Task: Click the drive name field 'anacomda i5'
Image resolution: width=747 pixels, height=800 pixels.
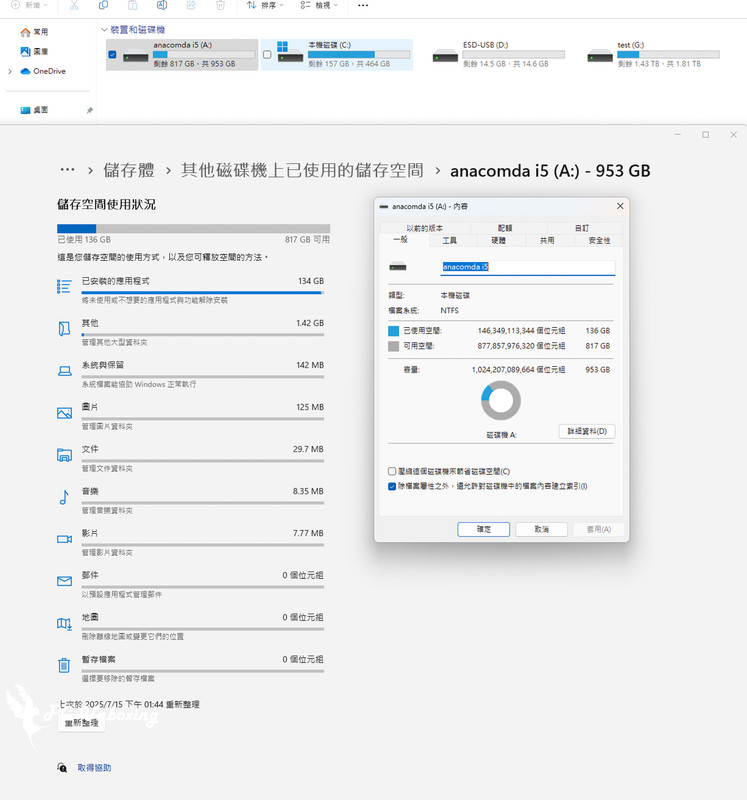Action: (528, 267)
